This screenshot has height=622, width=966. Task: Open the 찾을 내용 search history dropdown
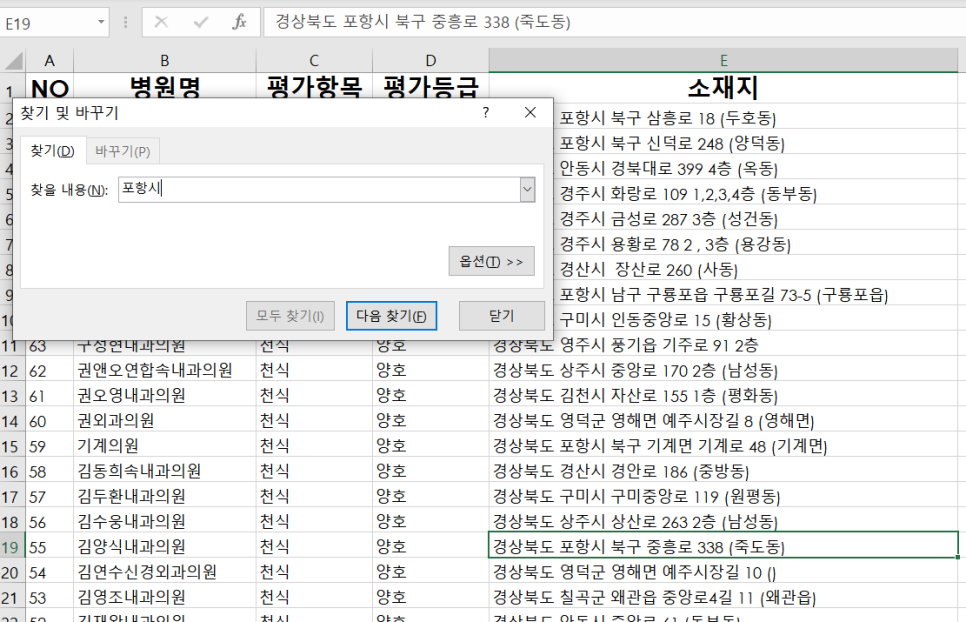(527, 190)
